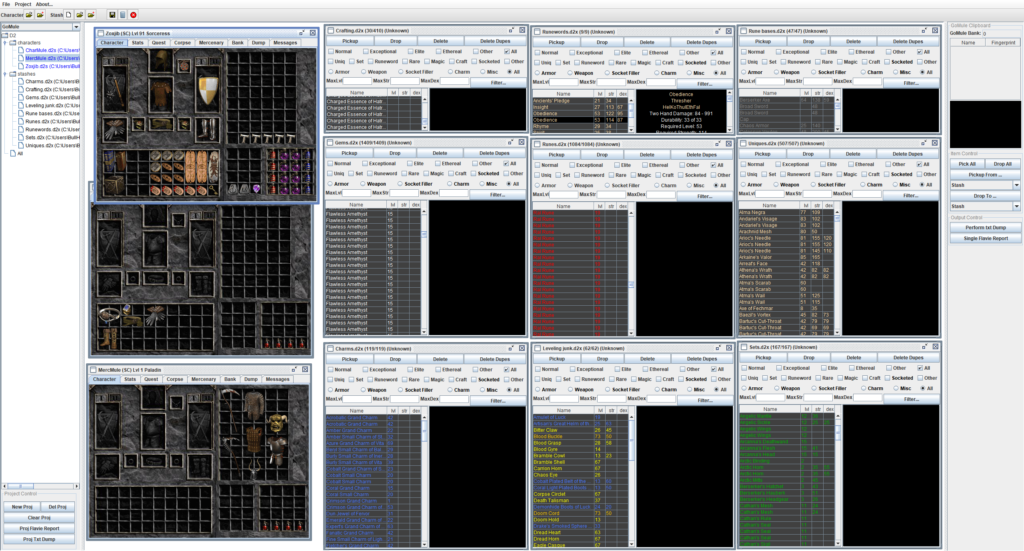Select the horned helm in MercMule's stash
The width and height of the screenshot is (1024, 551).
[x=278, y=421]
